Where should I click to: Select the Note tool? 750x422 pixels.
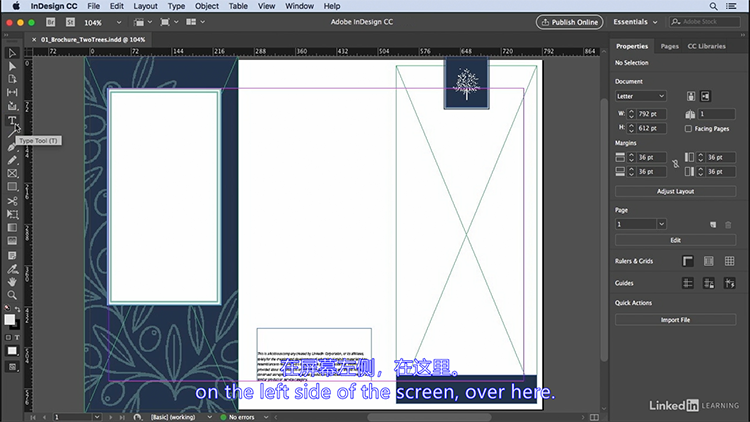tap(12, 255)
